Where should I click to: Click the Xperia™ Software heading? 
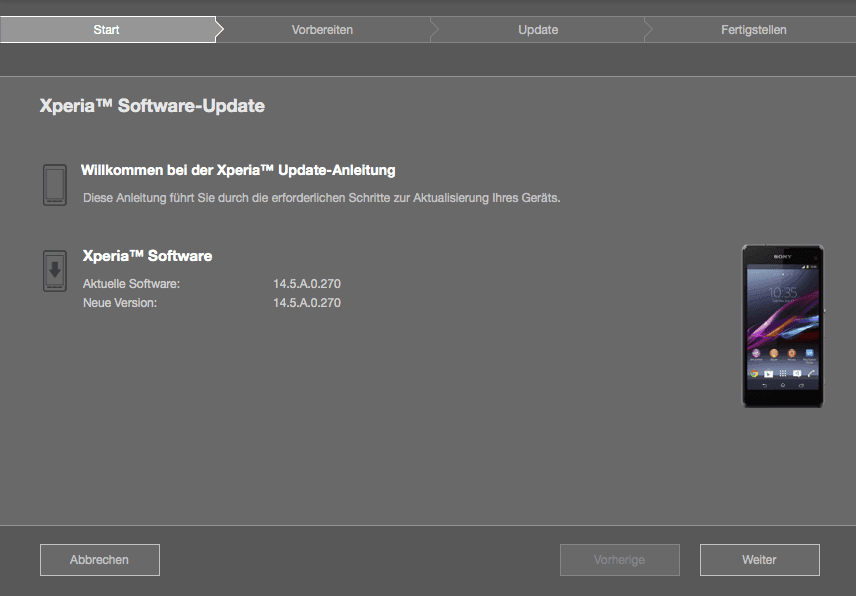pyautogui.click(x=147, y=256)
